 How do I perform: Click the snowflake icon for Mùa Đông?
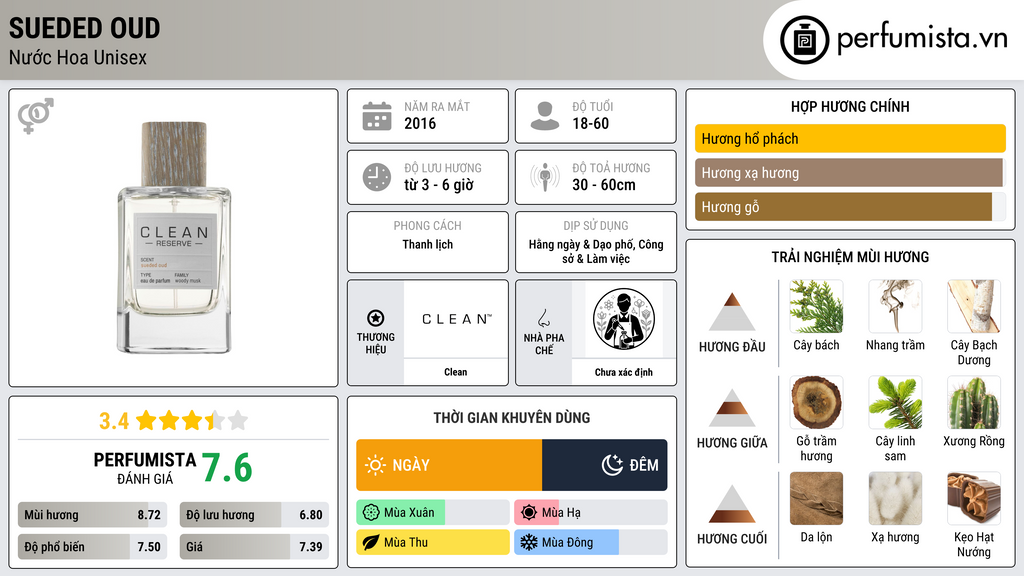[529, 542]
